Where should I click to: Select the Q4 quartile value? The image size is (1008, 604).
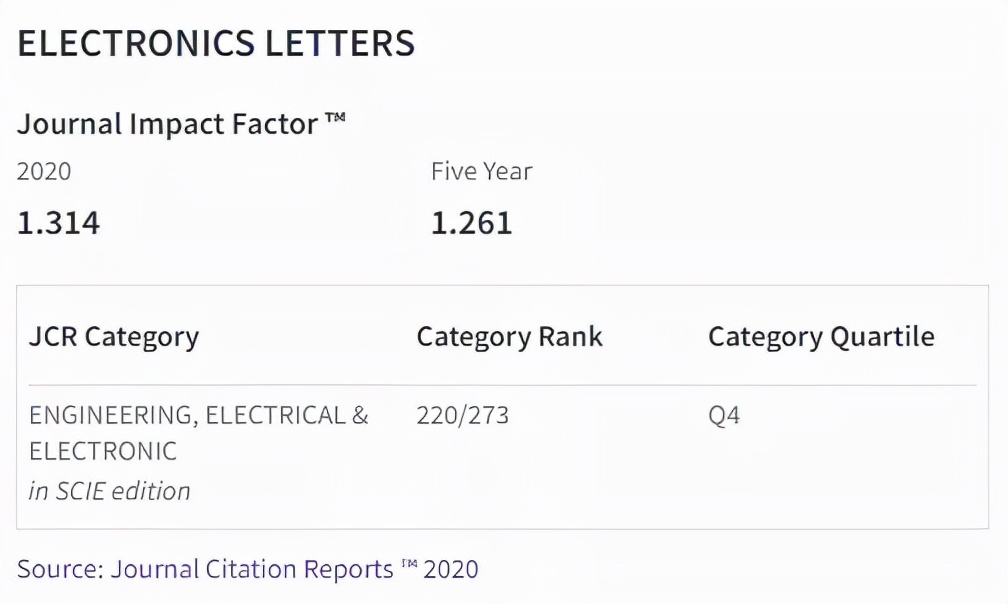point(724,415)
